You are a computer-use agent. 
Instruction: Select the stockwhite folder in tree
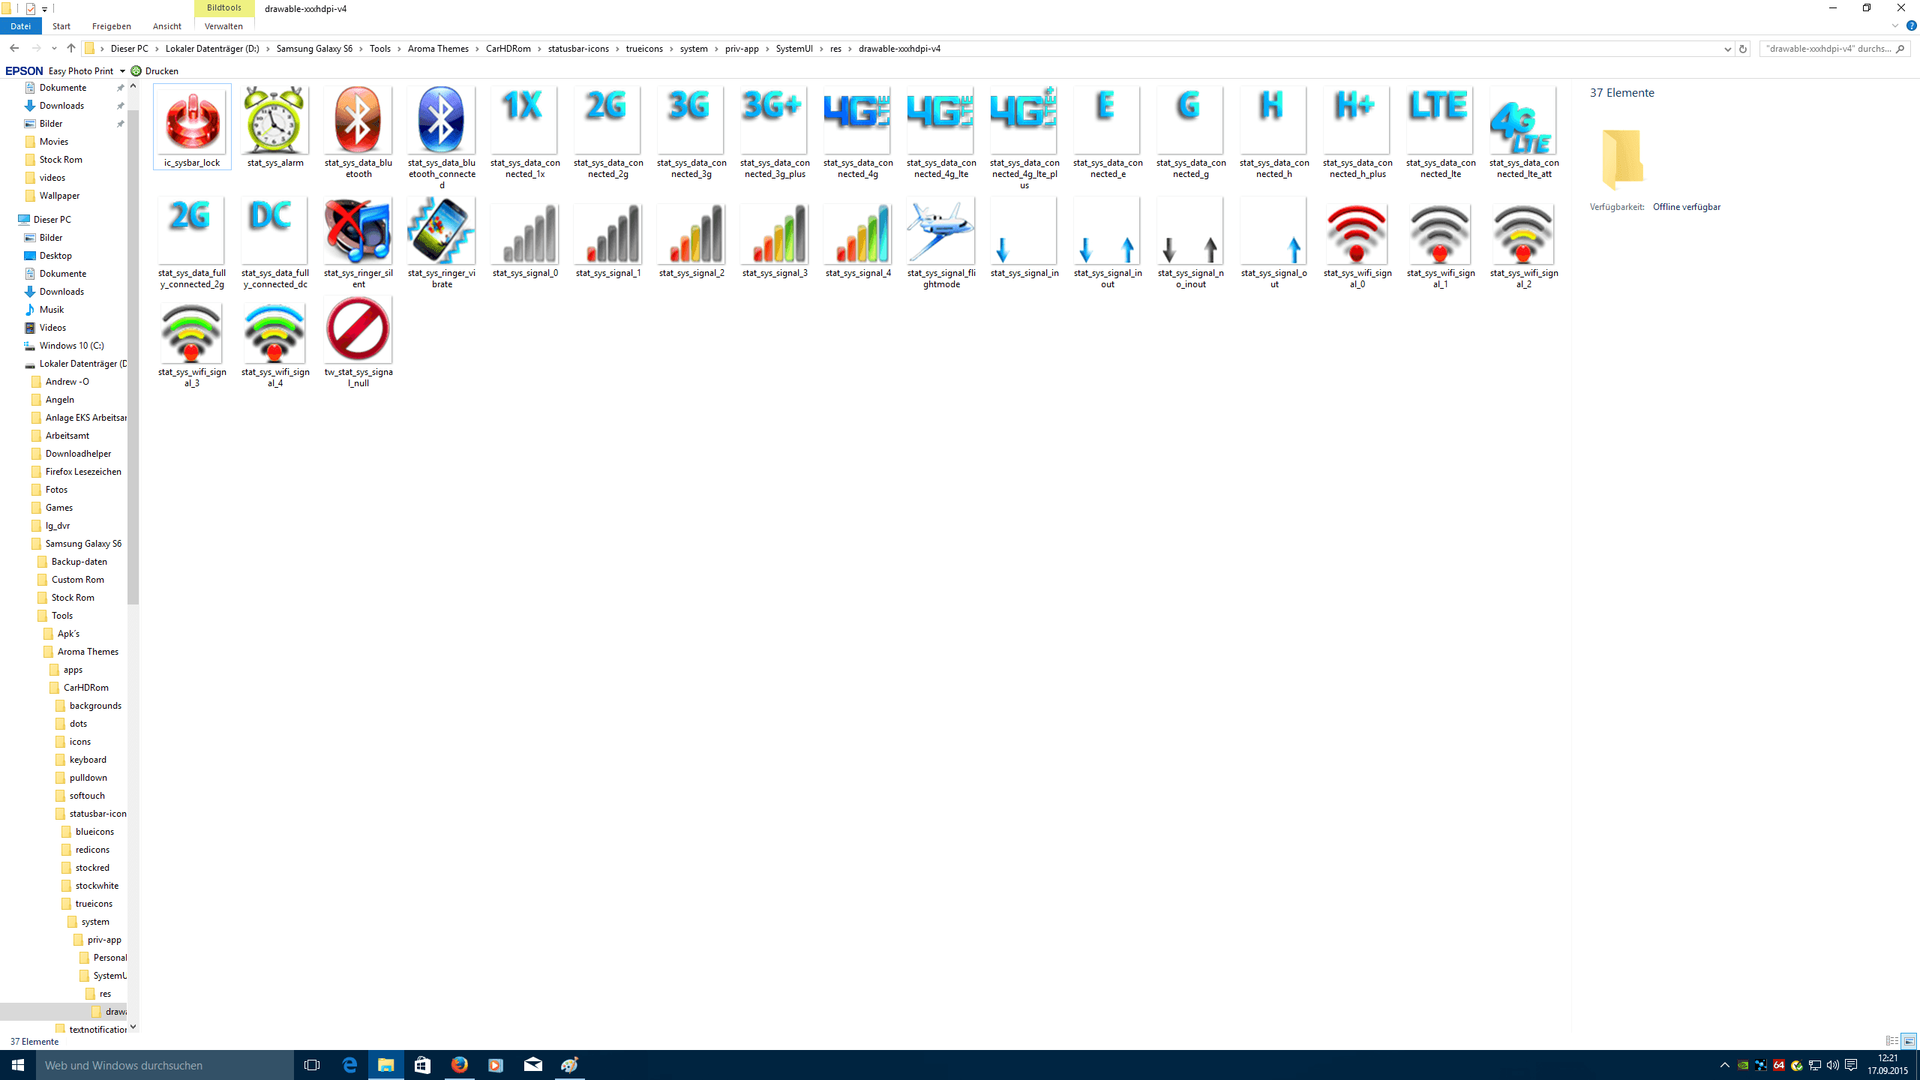(x=96, y=886)
